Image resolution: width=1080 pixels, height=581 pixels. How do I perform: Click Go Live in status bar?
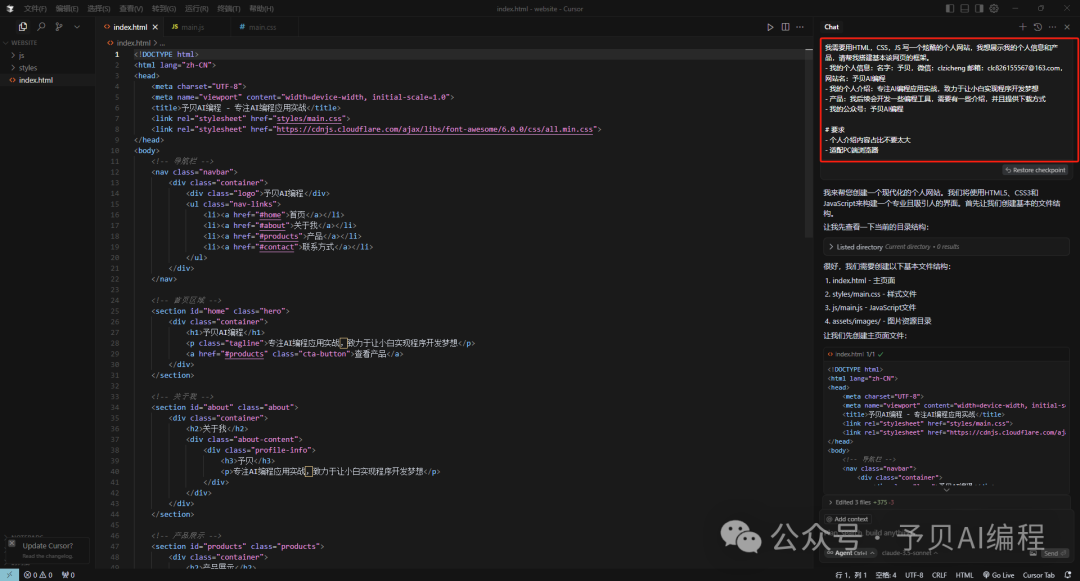tap(996, 575)
